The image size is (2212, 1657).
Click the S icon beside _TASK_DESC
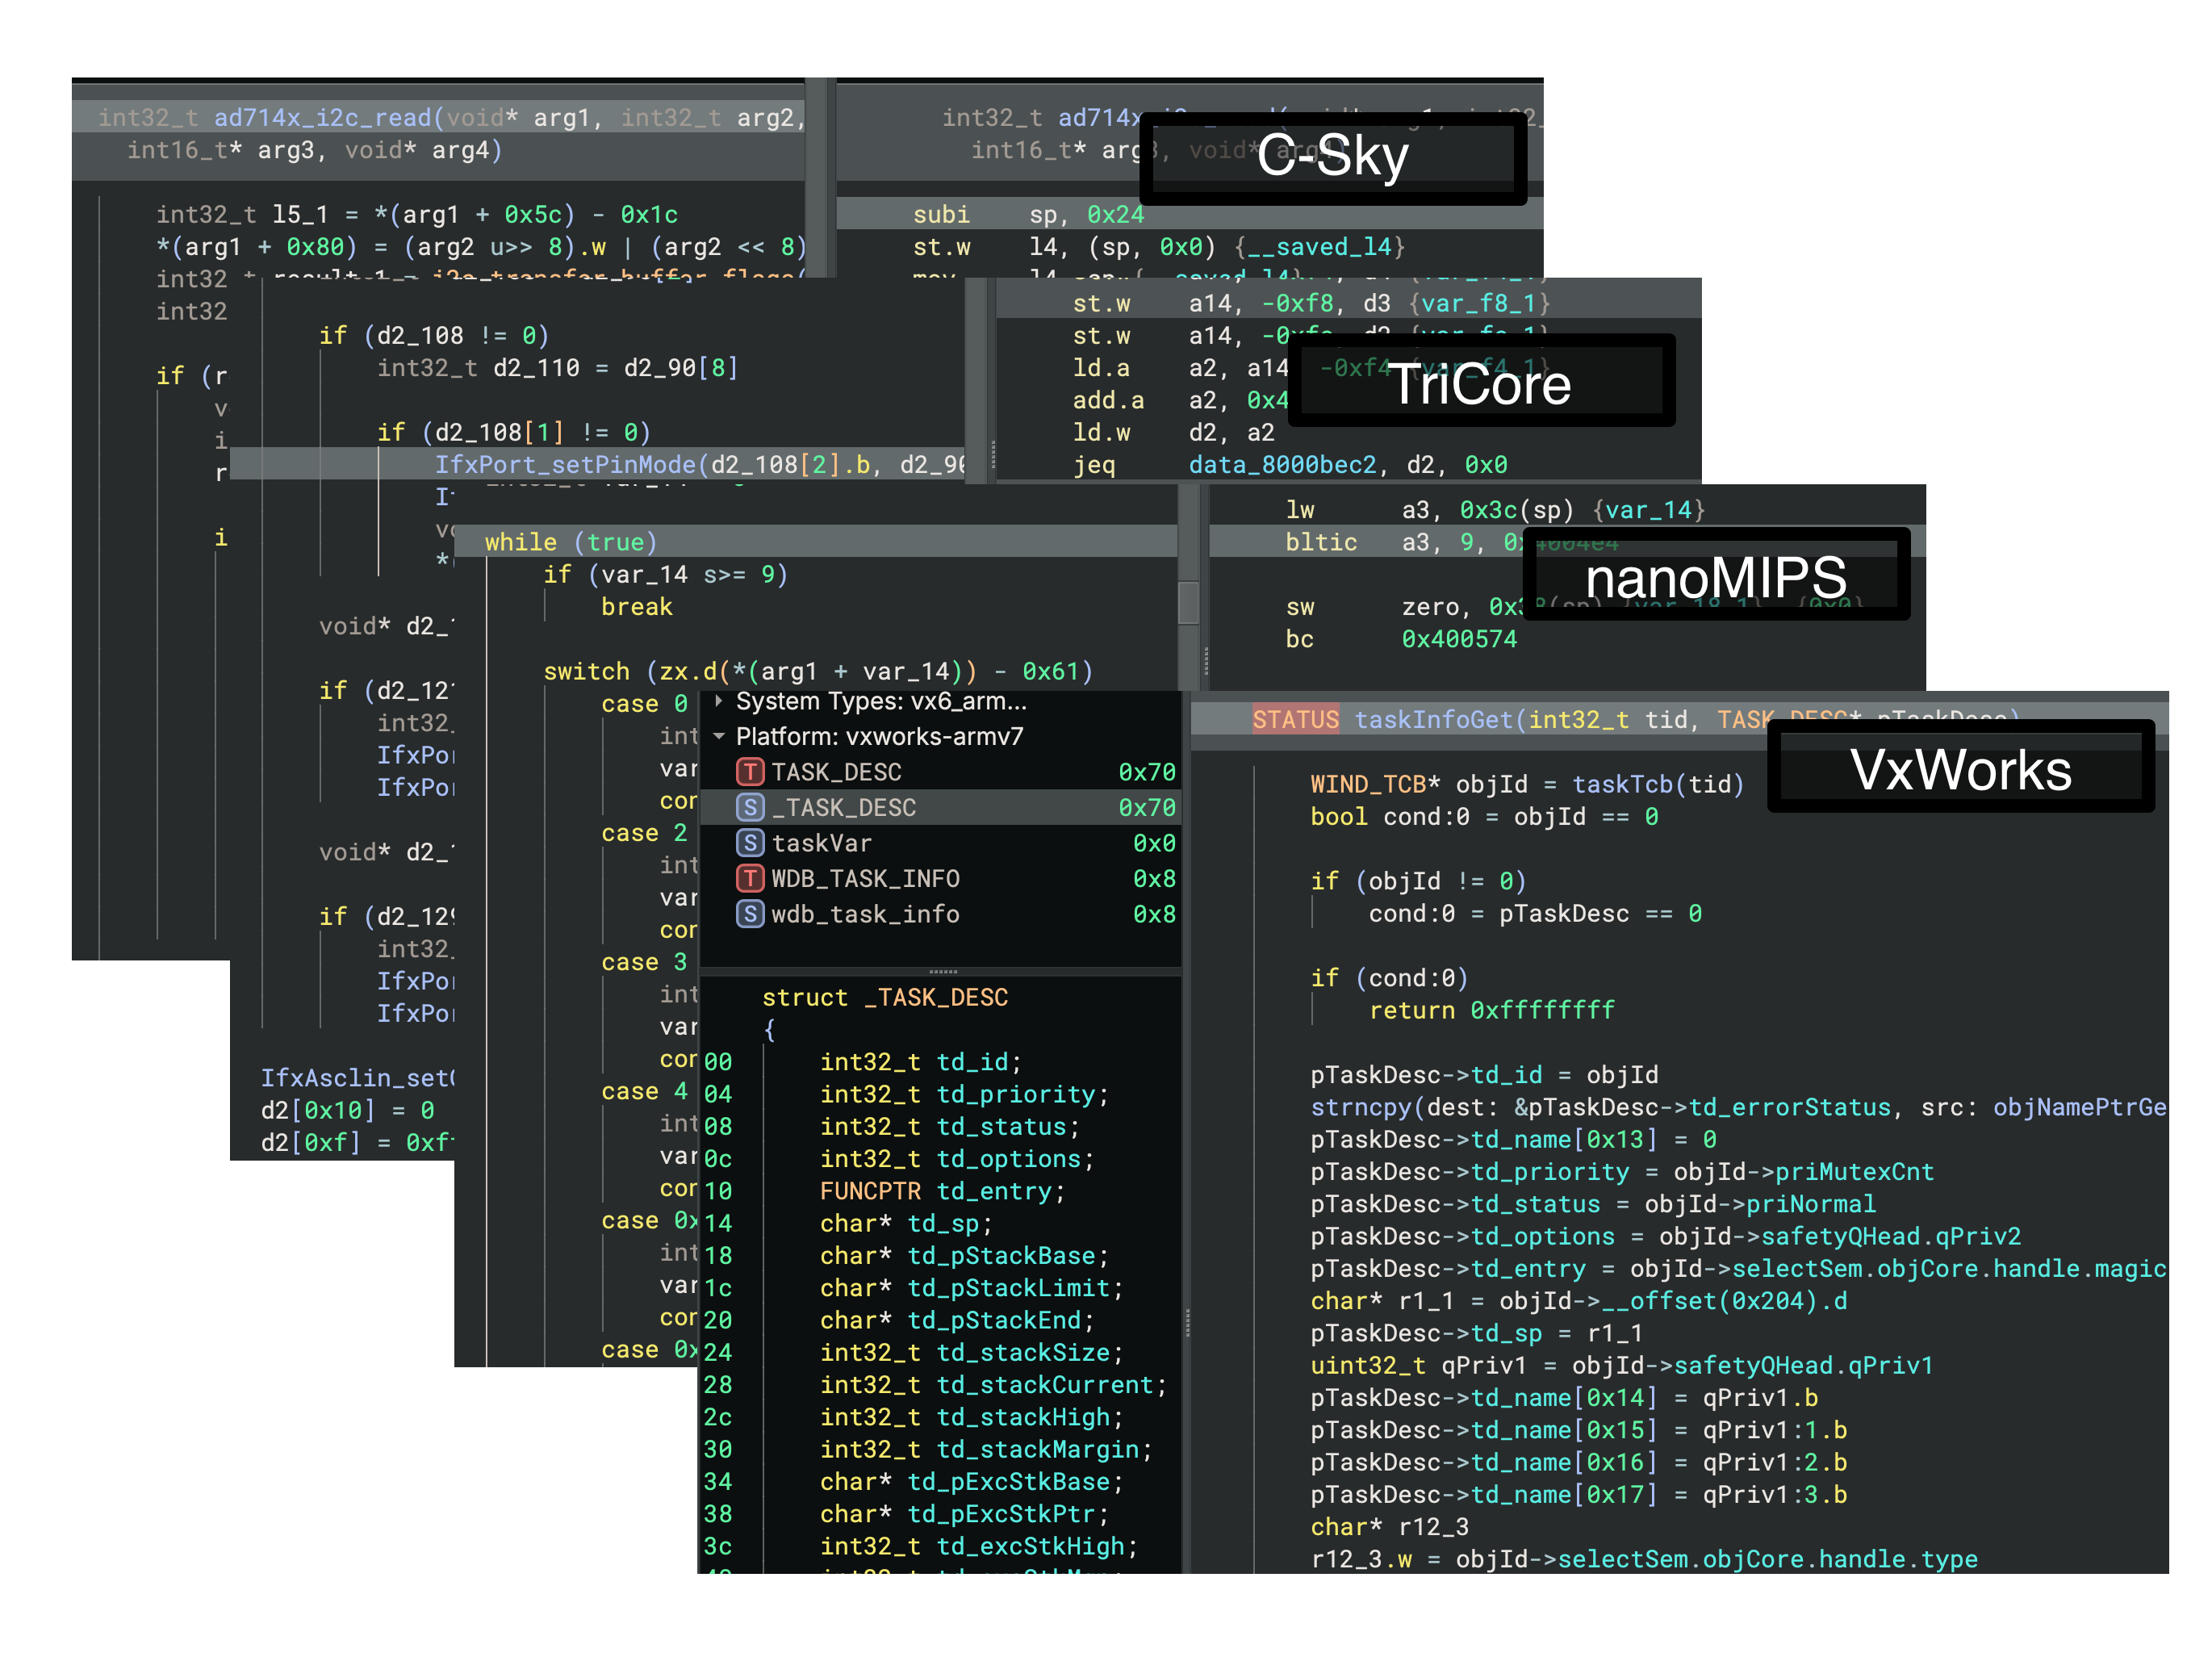750,807
